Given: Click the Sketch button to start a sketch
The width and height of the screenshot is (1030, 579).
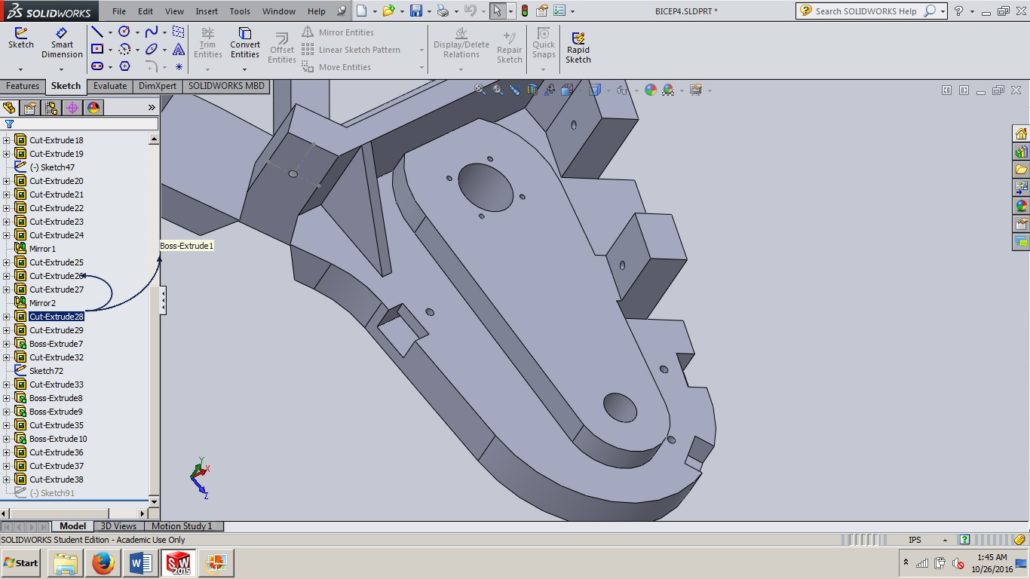Looking at the screenshot, I should tap(20, 40).
